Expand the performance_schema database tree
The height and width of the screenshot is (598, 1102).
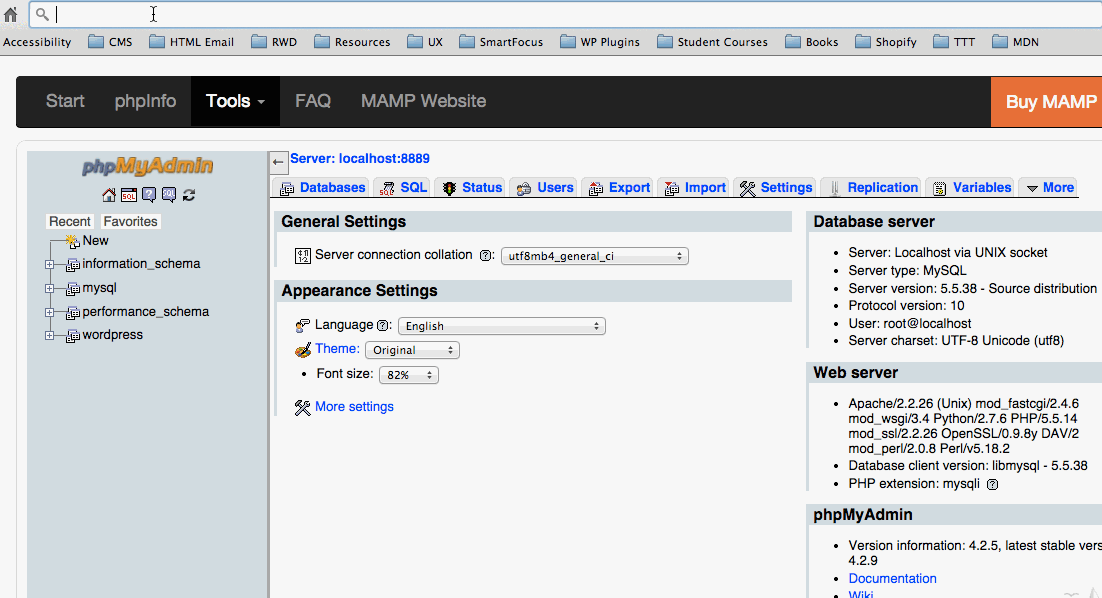pyautogui.click(x=49, y=313)
